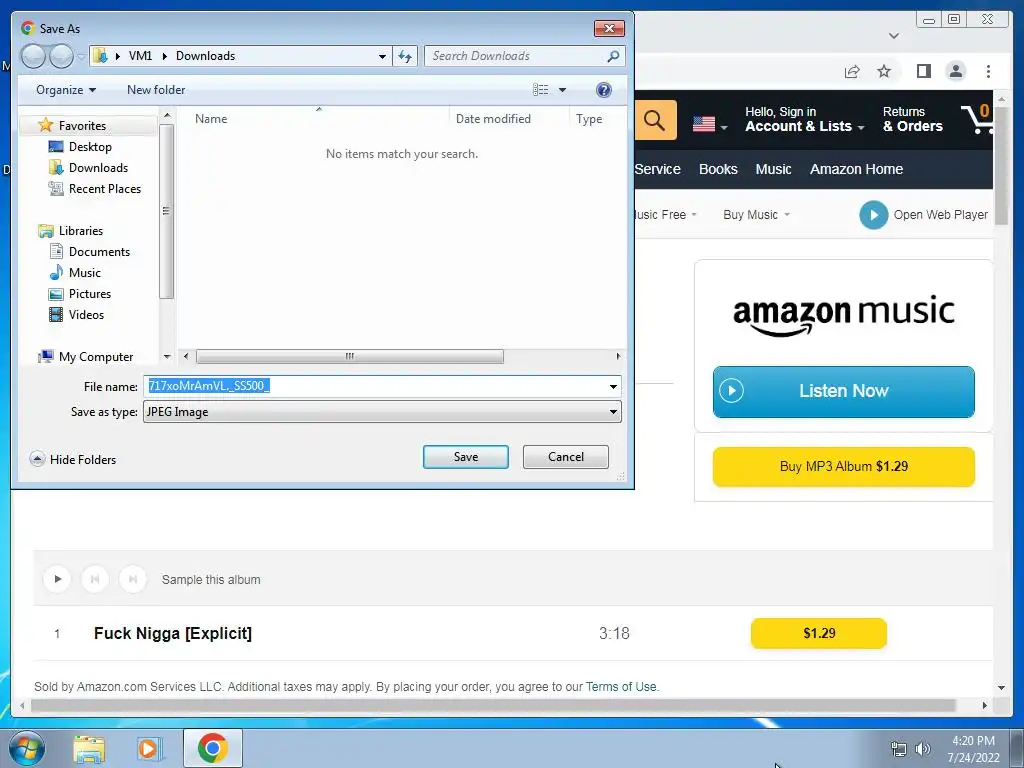Open Recent Places in the navigation pane

click(x=104, y=189)
